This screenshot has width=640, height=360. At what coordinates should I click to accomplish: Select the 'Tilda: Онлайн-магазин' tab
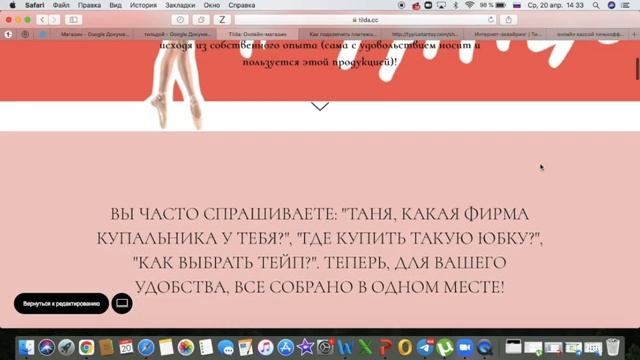point(258,35)
